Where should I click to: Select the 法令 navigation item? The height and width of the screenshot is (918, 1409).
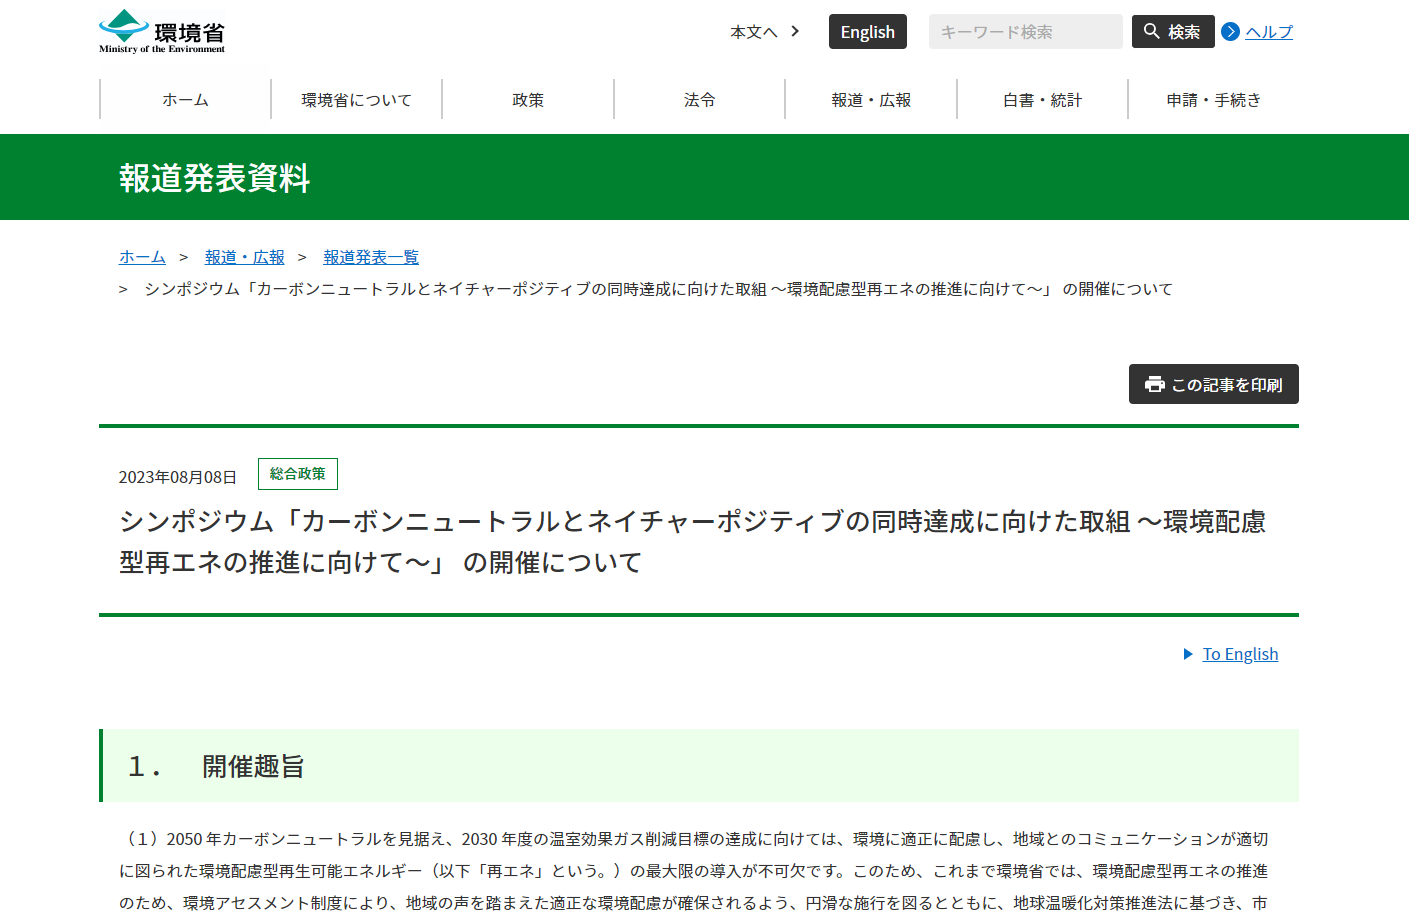[x=700, y=100]
